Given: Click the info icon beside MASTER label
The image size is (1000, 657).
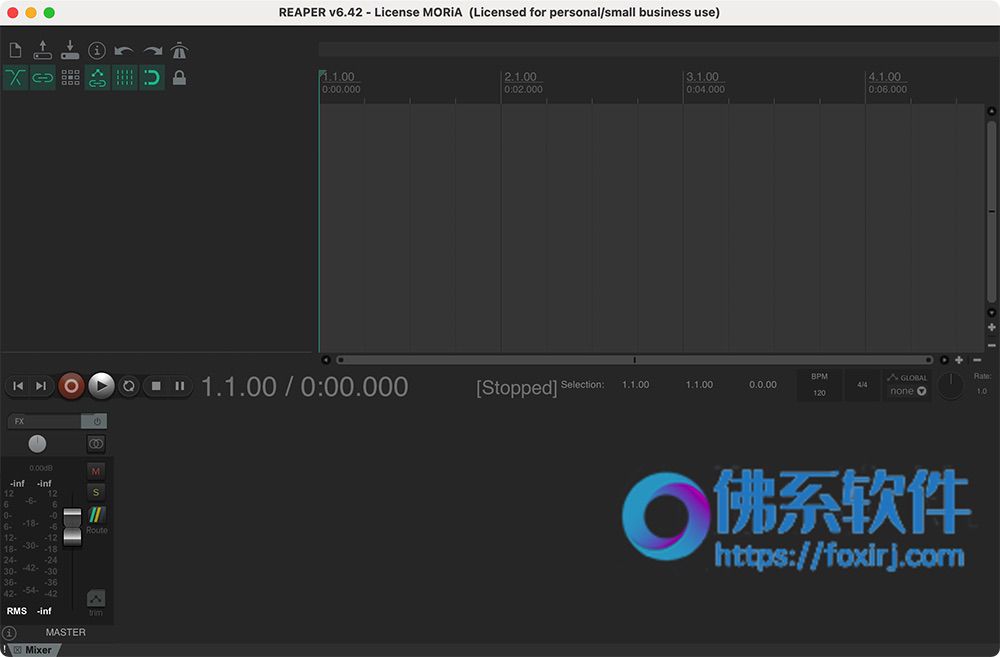Looking at the screenshot, I should pyautogui.click(x=8, y=633).
